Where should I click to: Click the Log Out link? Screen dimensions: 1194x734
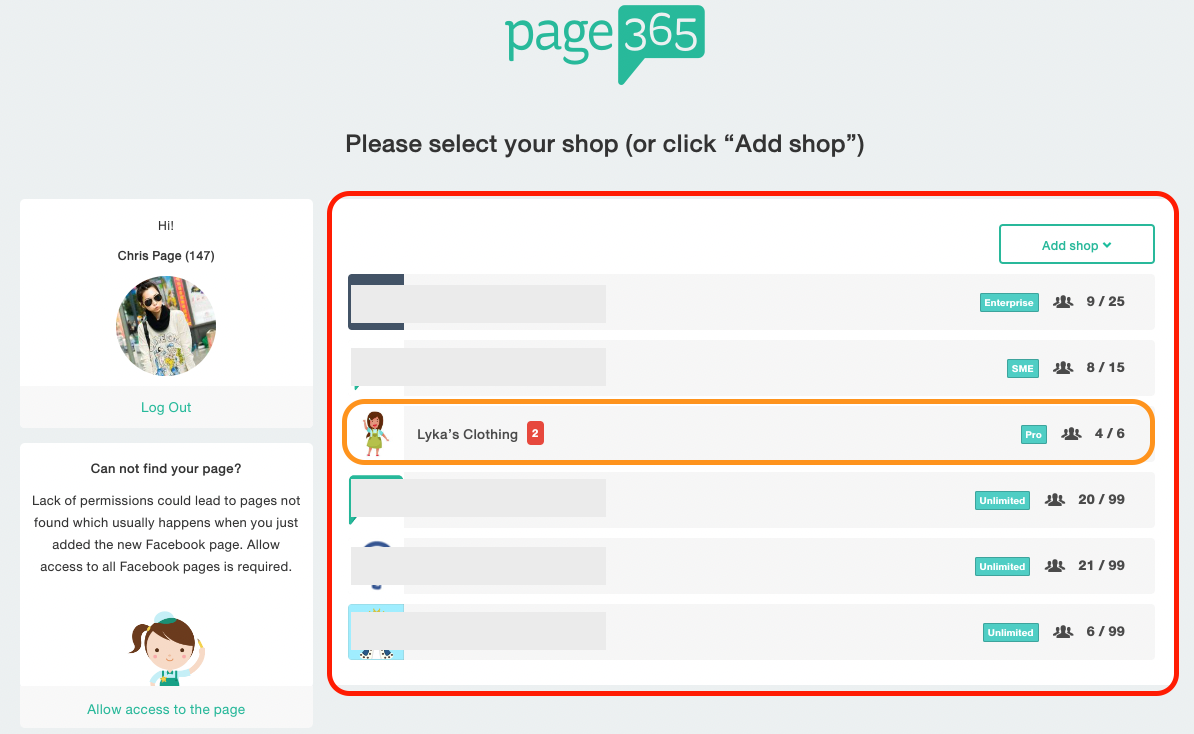166,407
